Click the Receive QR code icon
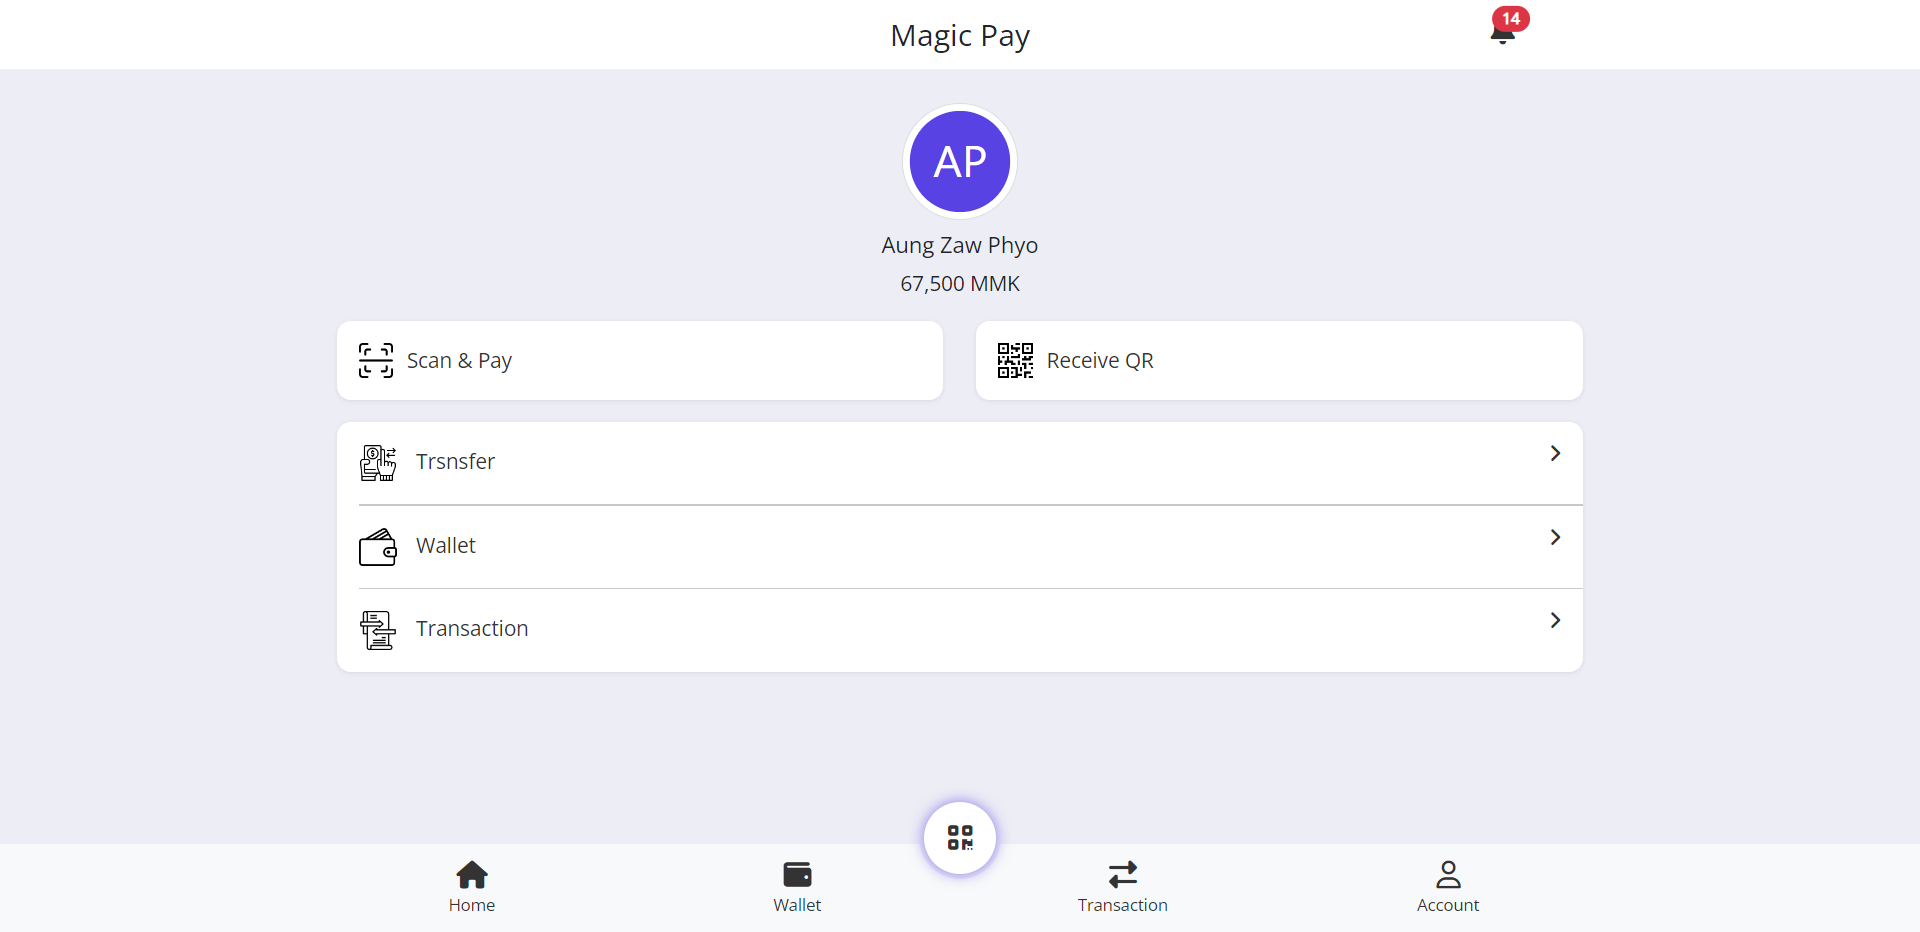The height and width of the screenshot is (932, 1920). click(x=1015, y=360)
